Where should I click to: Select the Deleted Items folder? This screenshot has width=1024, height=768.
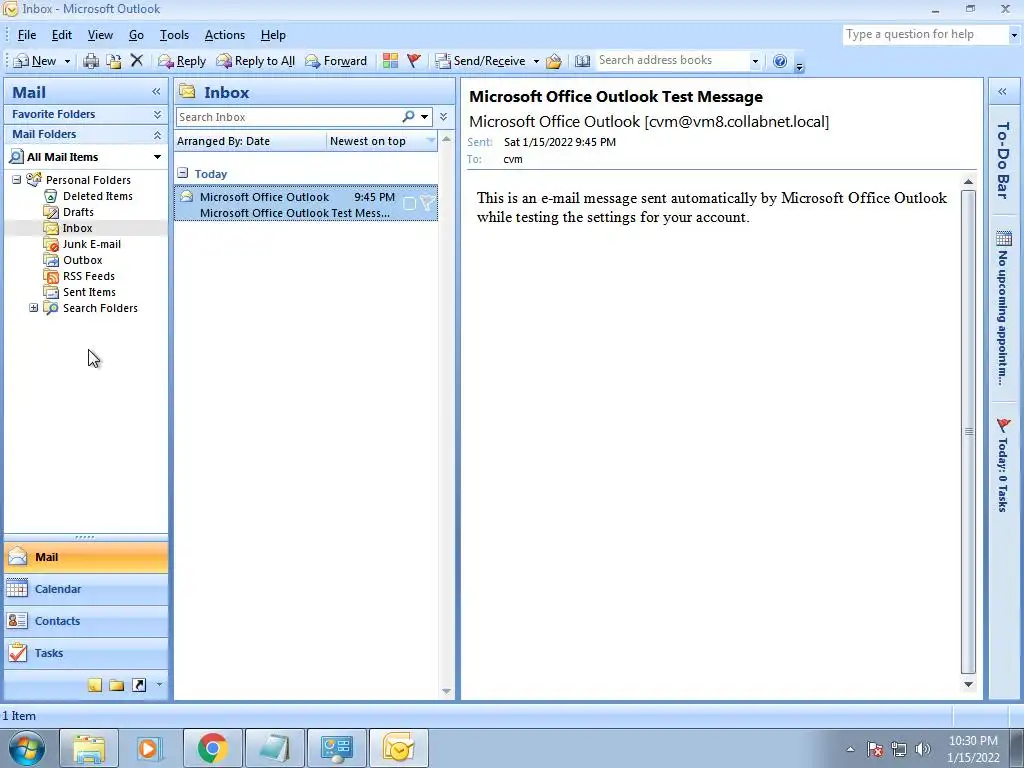click(x=97, y=196)
